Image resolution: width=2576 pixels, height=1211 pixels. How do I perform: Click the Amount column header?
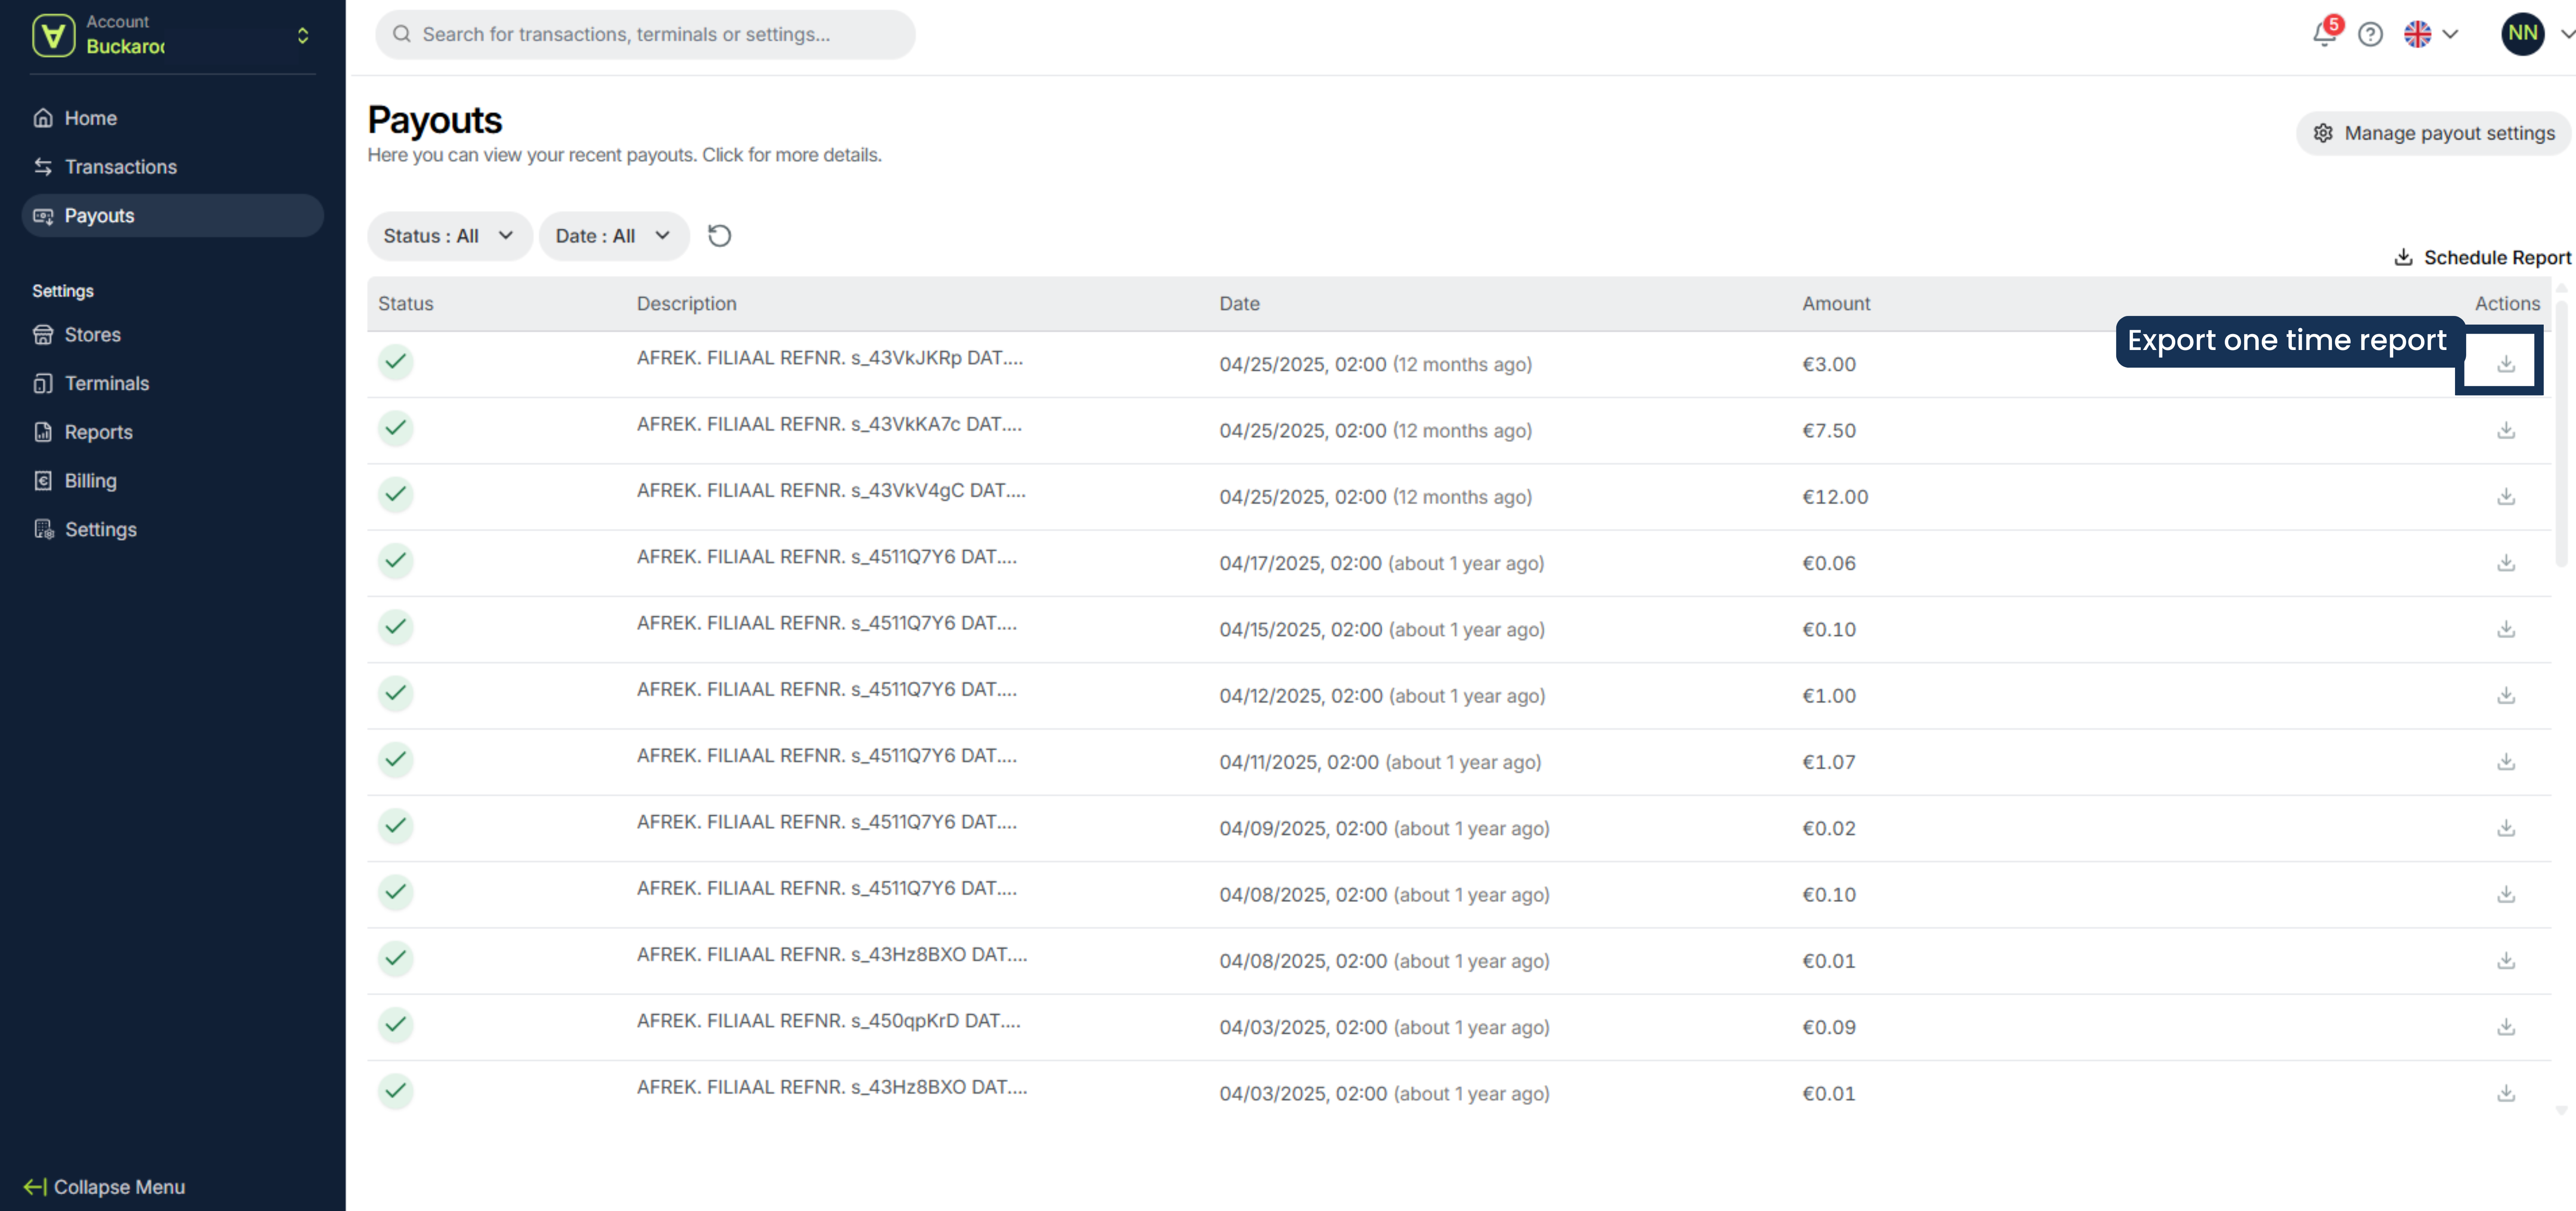[x=1836, y=304]
